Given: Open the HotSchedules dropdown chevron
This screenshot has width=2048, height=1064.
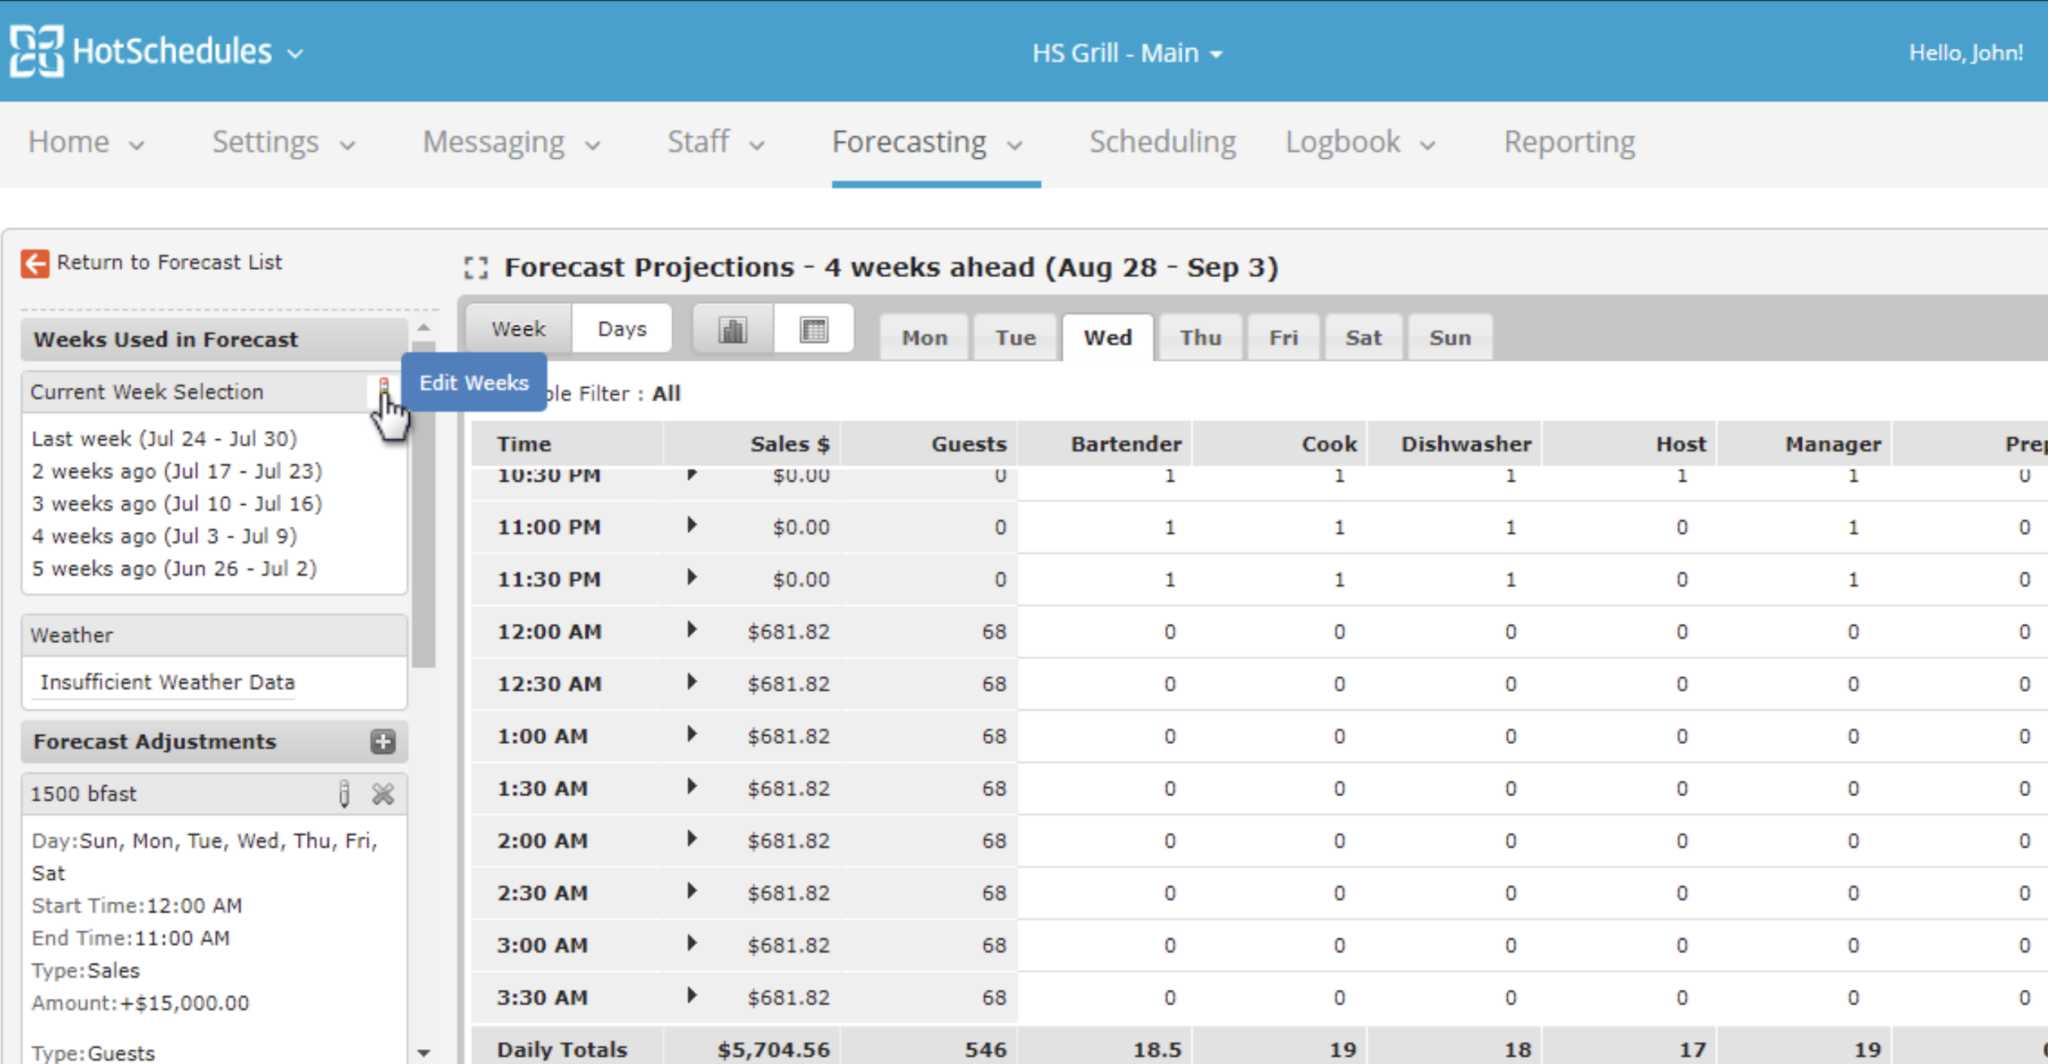Looking at the screenshot, I should click(x=295, y=53).
